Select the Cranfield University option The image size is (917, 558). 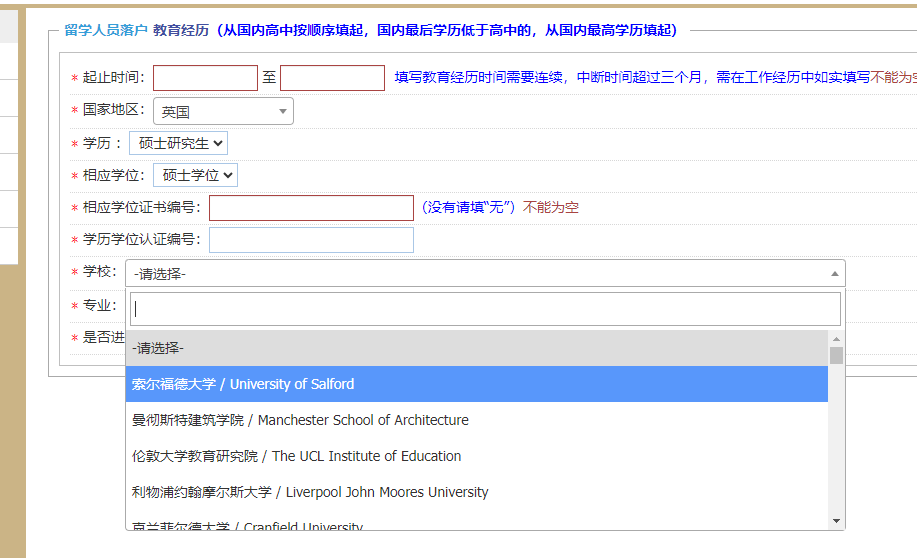[476, 524]
